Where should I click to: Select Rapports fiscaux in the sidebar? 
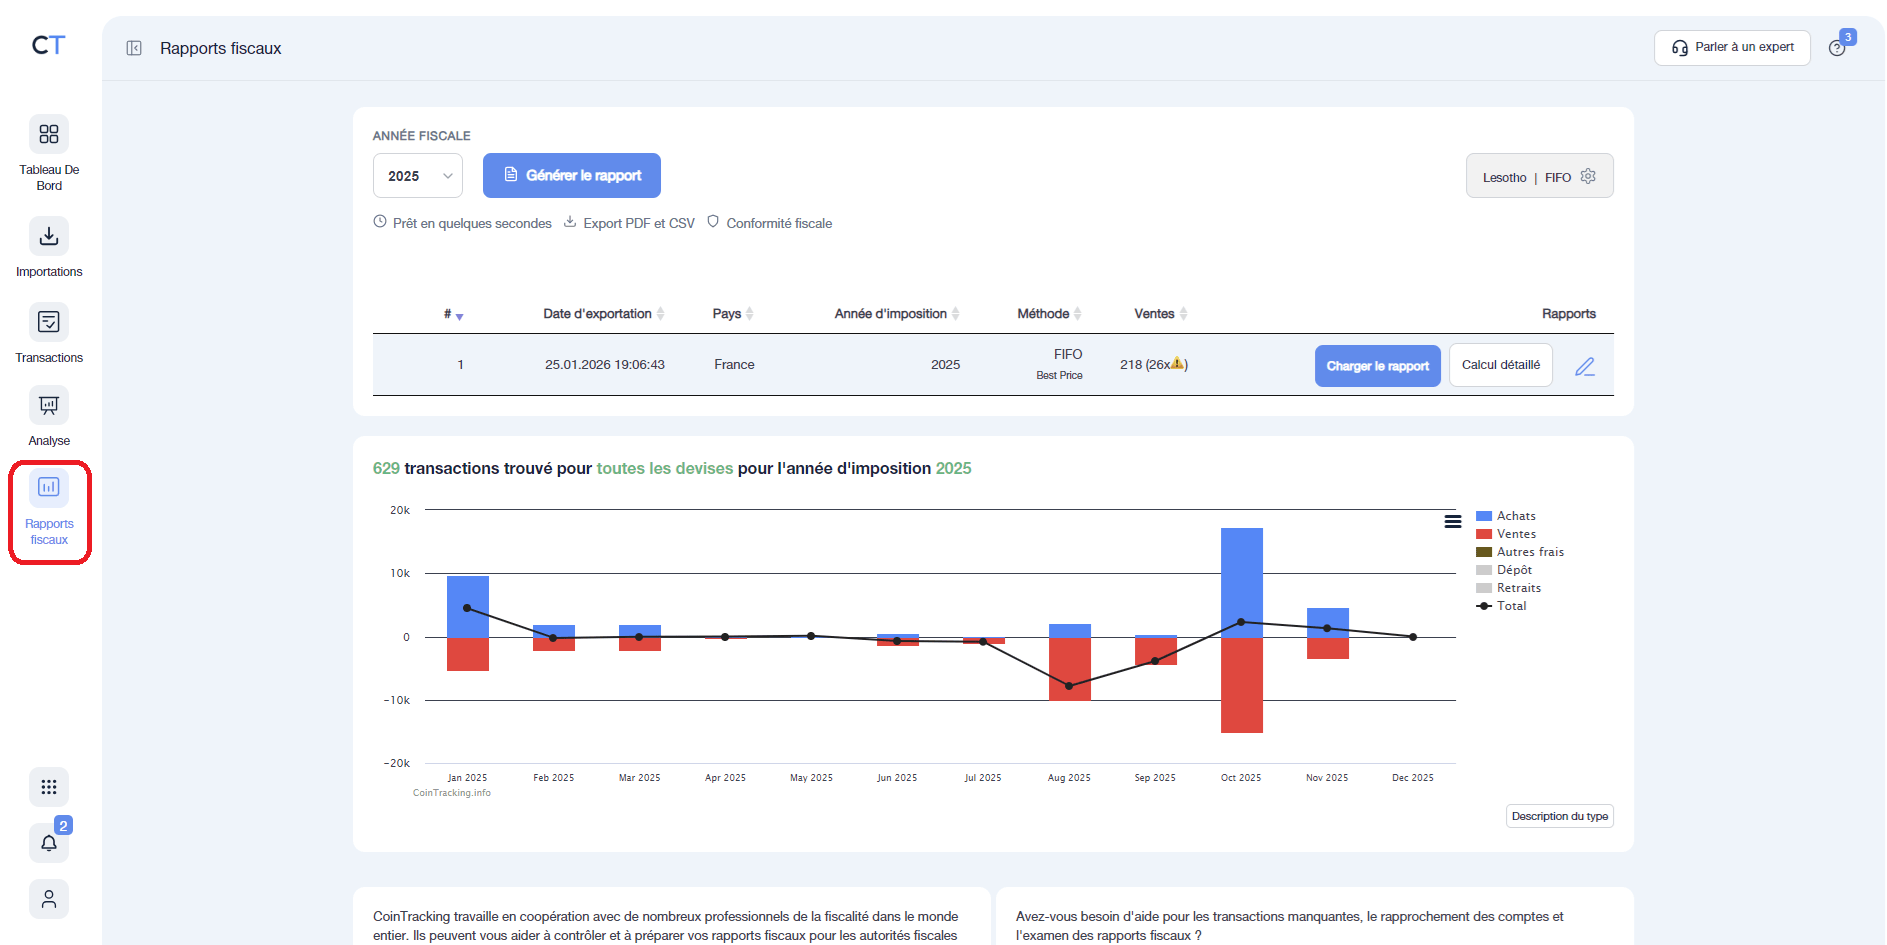tap(49, 511)
